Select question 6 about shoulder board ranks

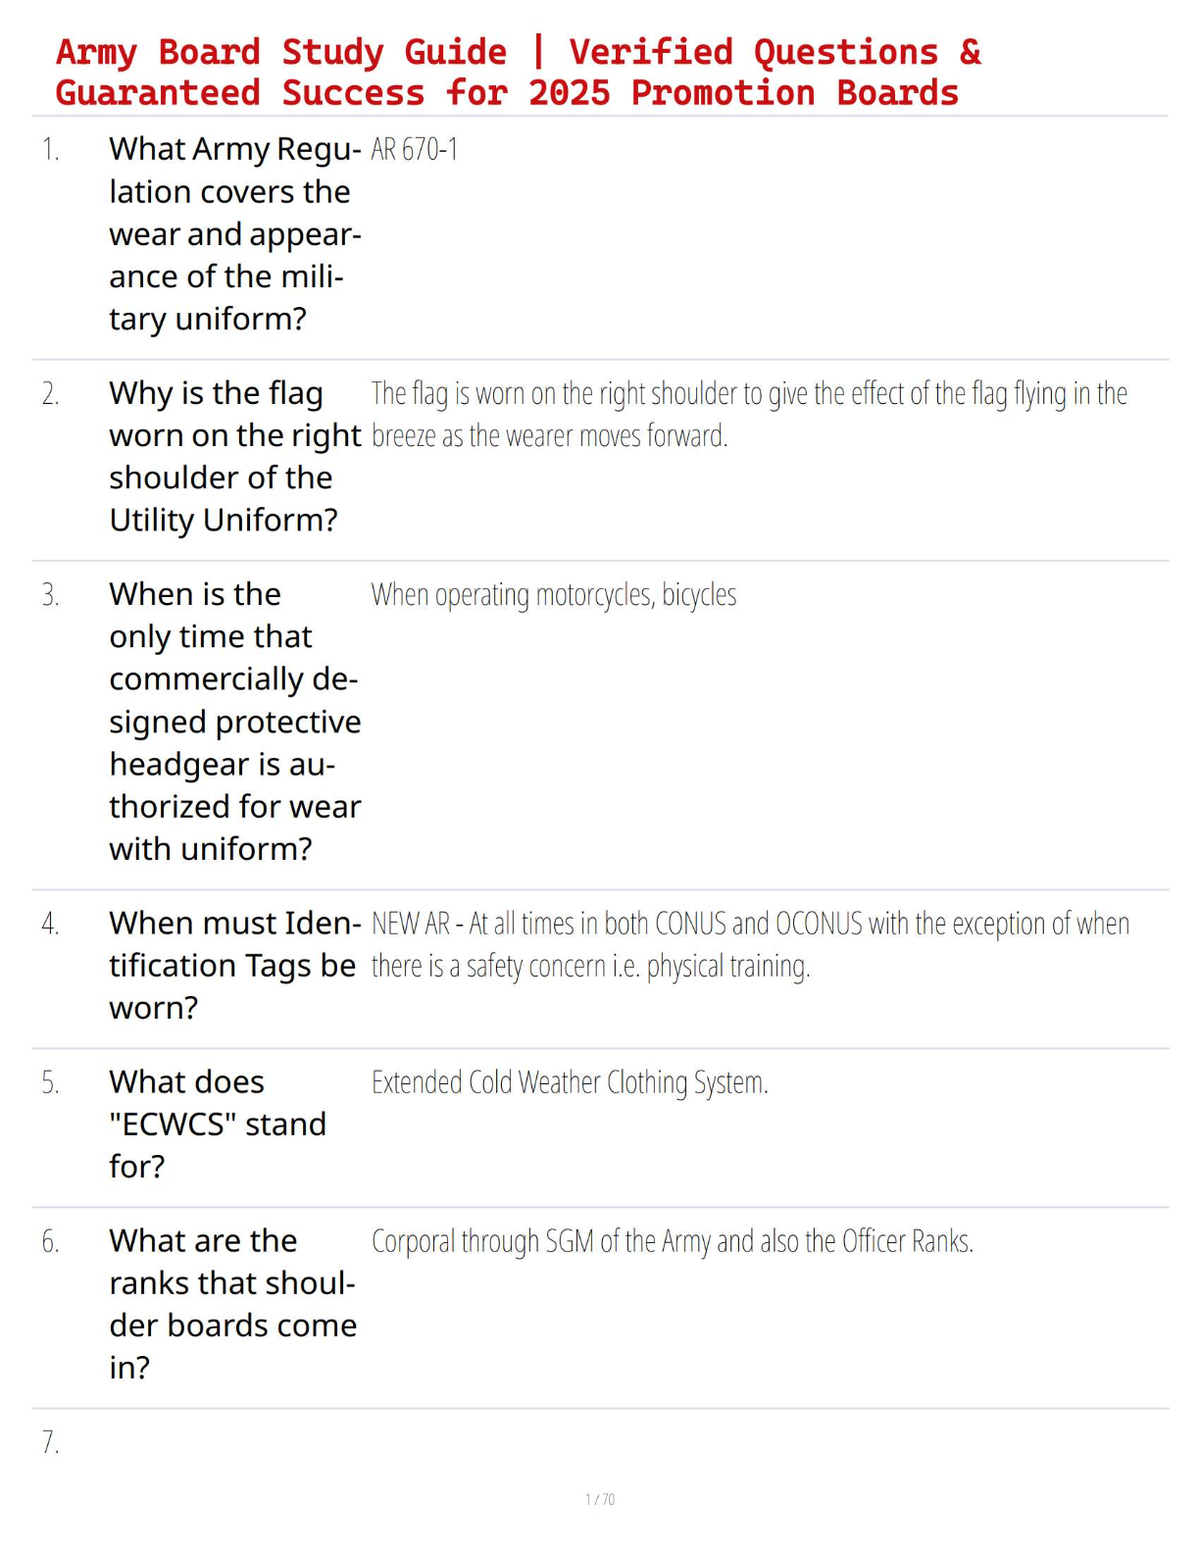pos(233,1304)
